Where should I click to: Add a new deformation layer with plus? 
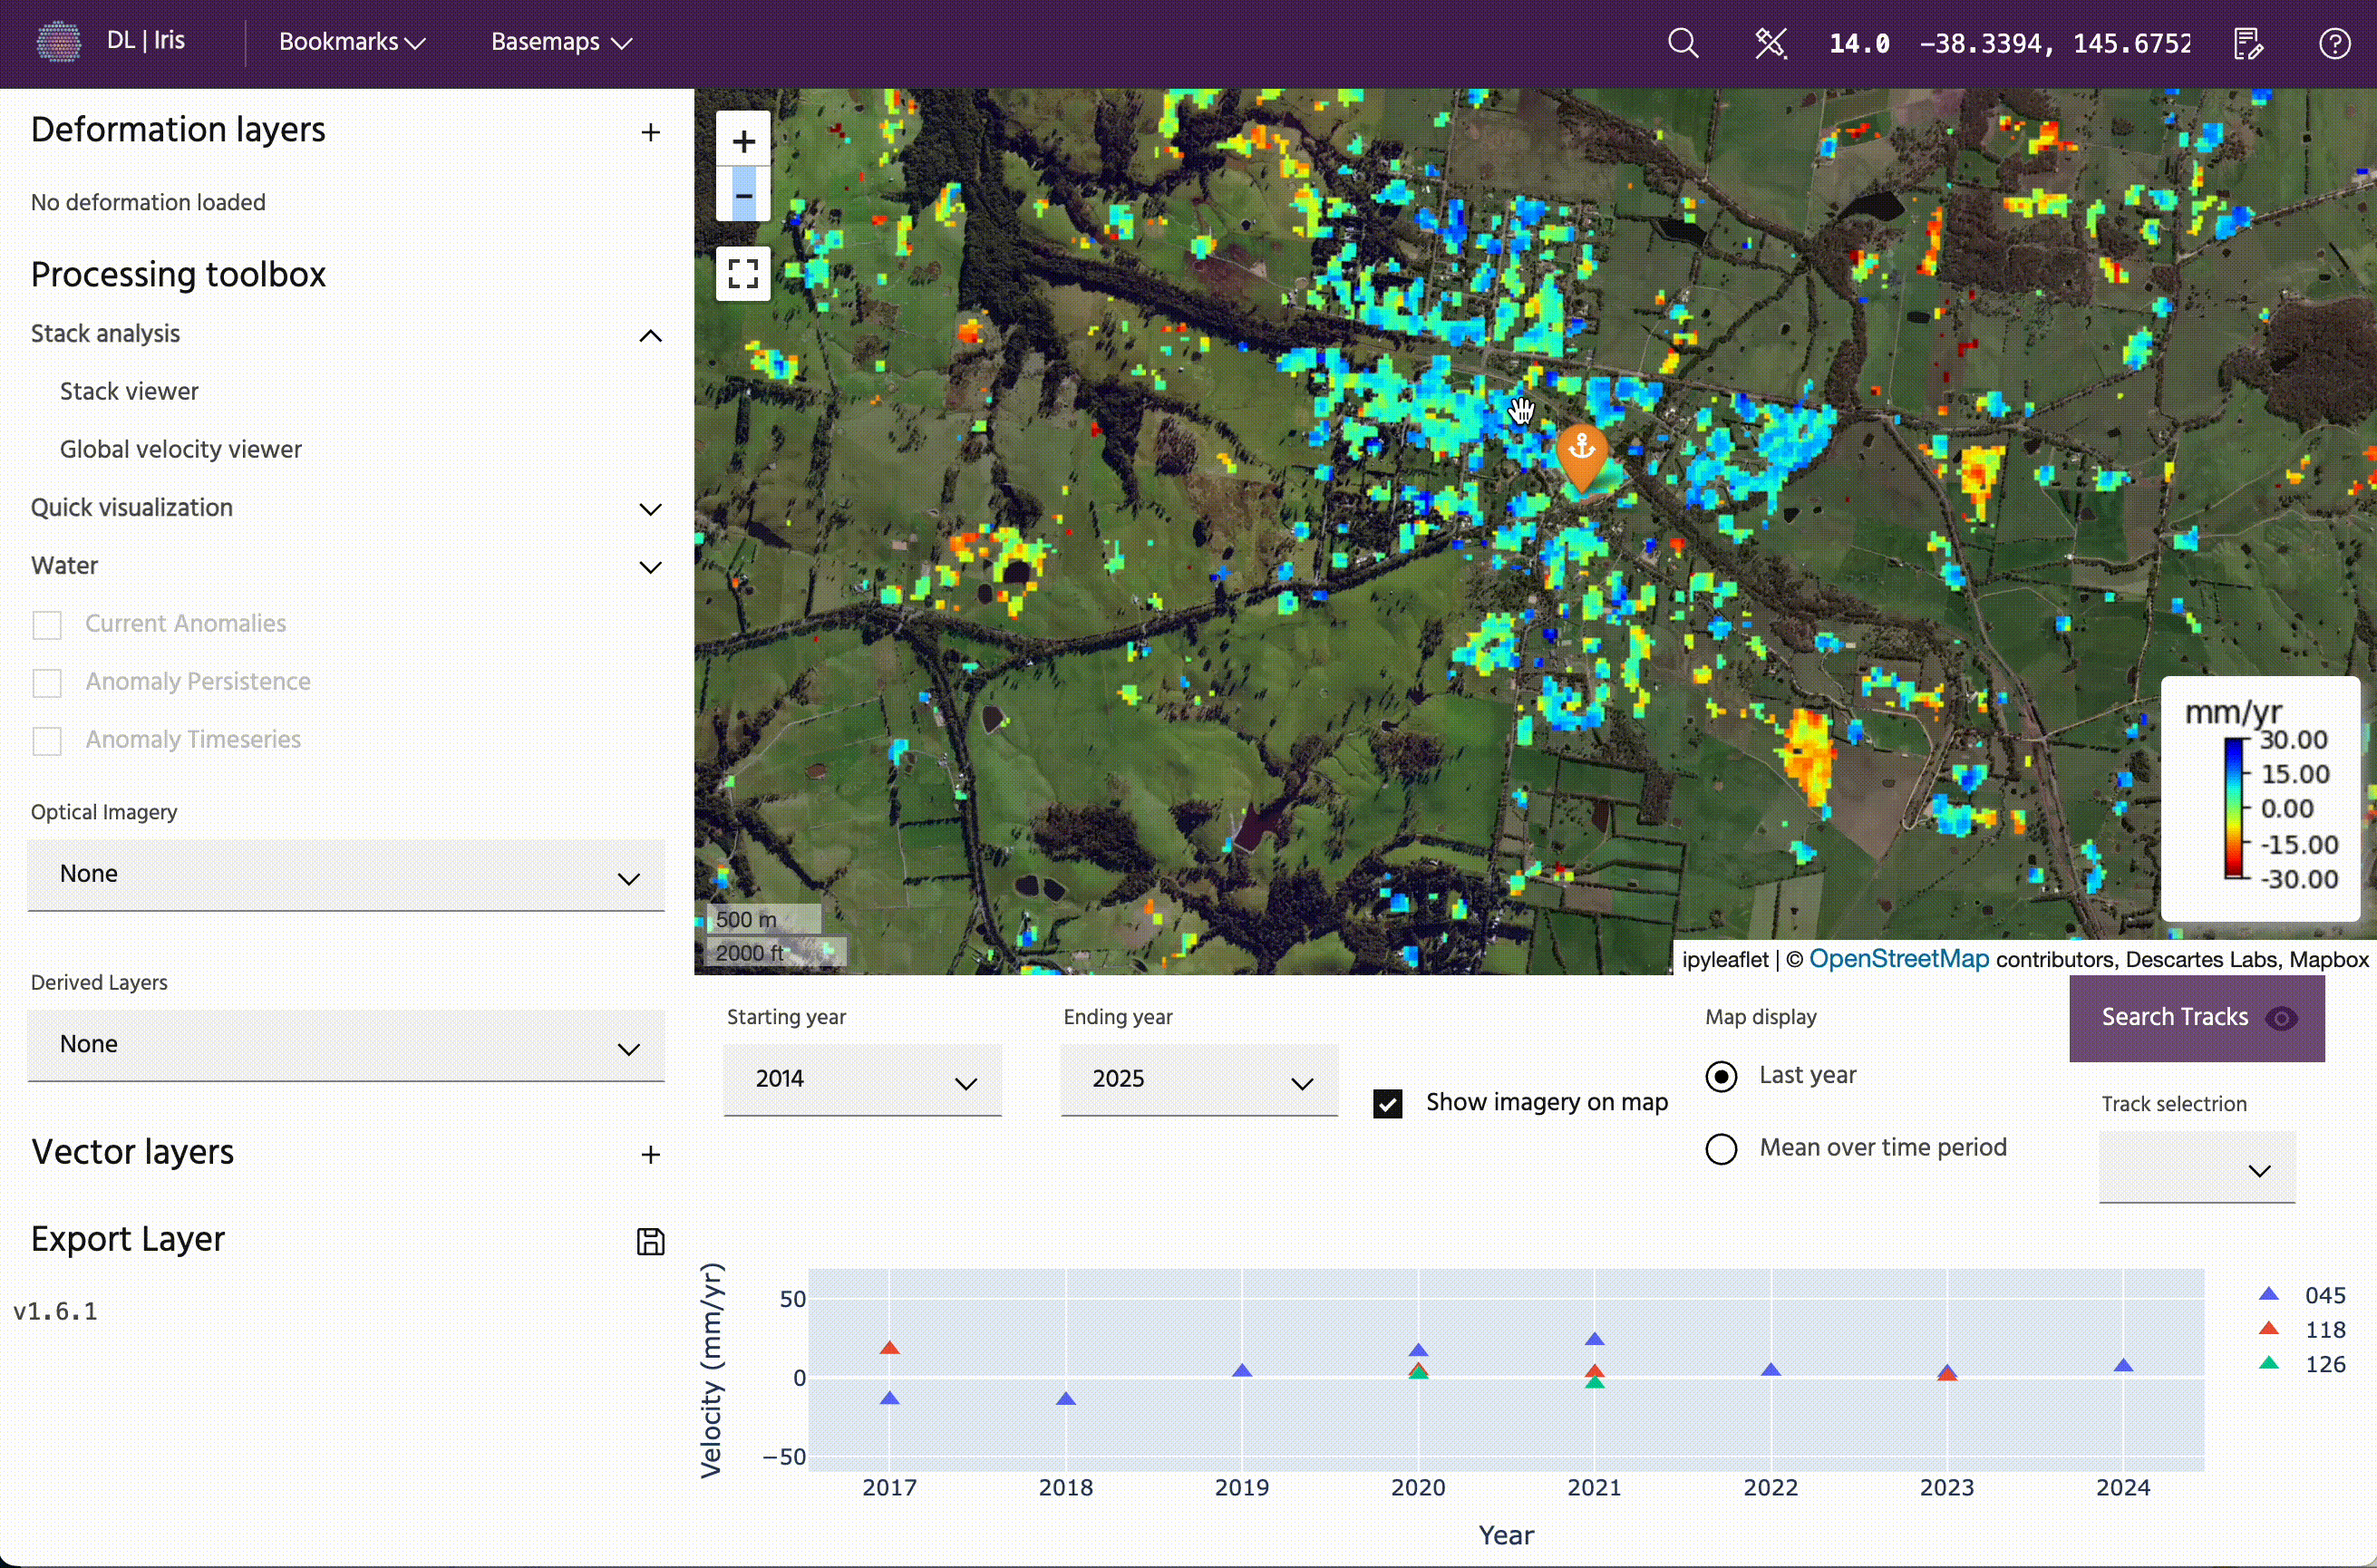point(650,132)
